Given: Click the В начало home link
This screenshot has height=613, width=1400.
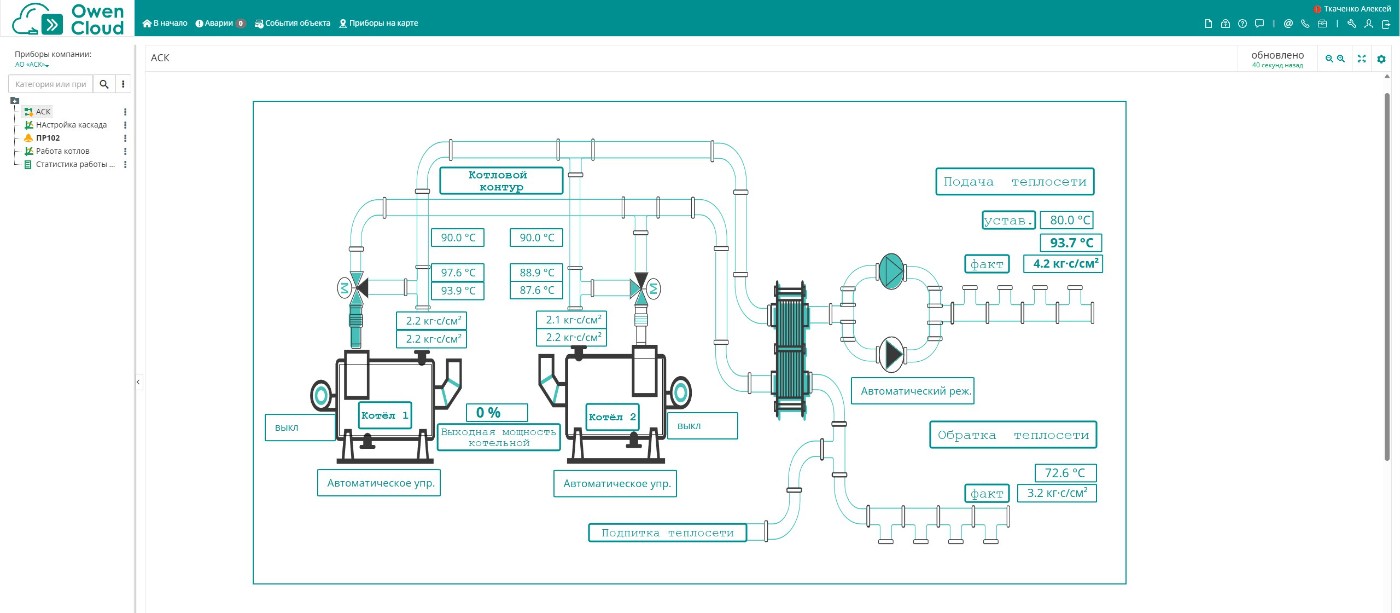Looking at the screenshot, I should tap(165, 23).
